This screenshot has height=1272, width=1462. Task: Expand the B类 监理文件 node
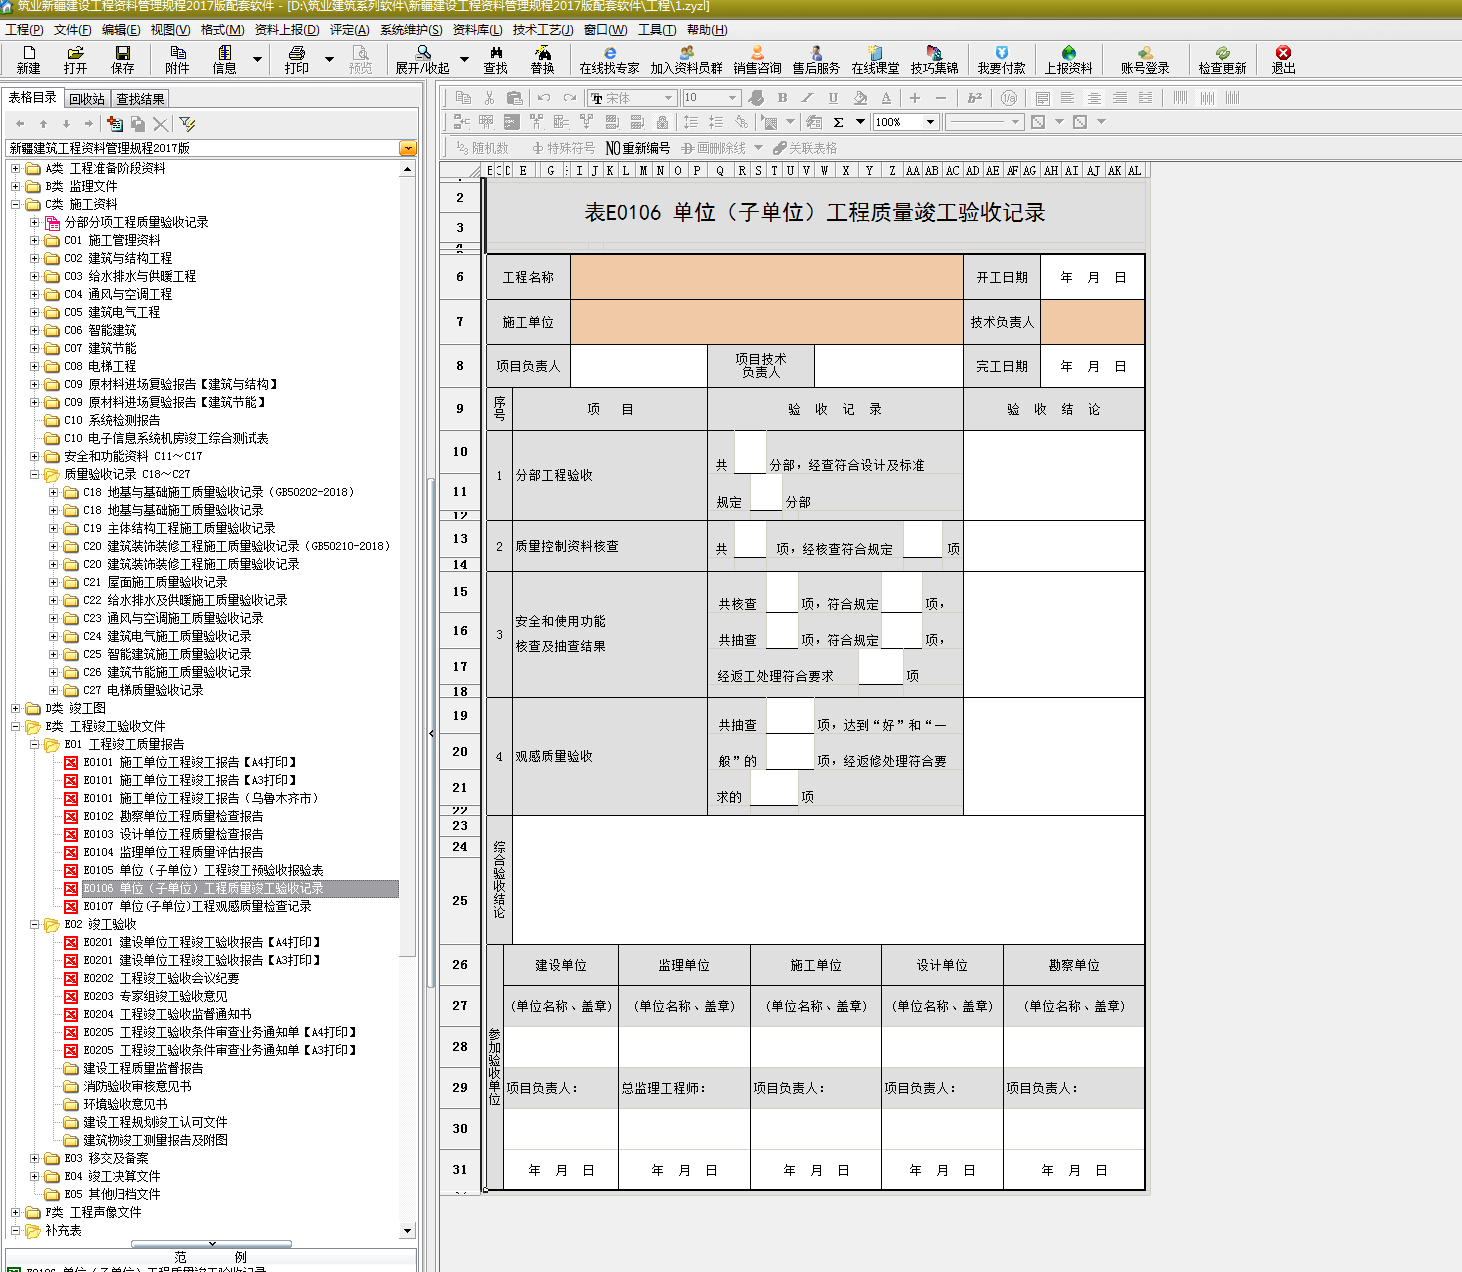(x=15, y=186)
